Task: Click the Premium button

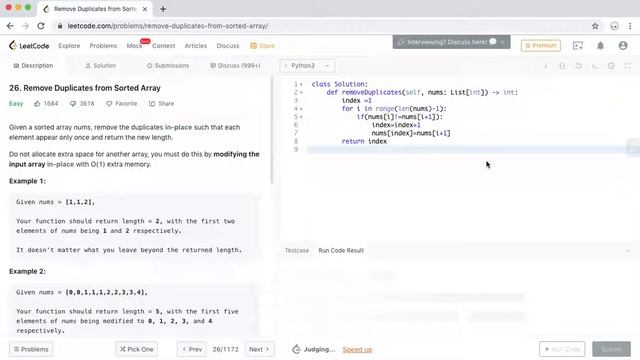Action: point(541,46)
